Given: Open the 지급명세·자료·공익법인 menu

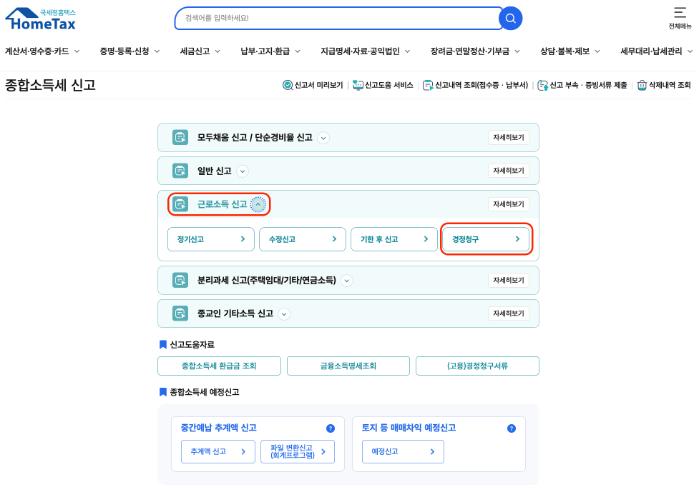Looking at the screenshot, I should click(365, 52).
